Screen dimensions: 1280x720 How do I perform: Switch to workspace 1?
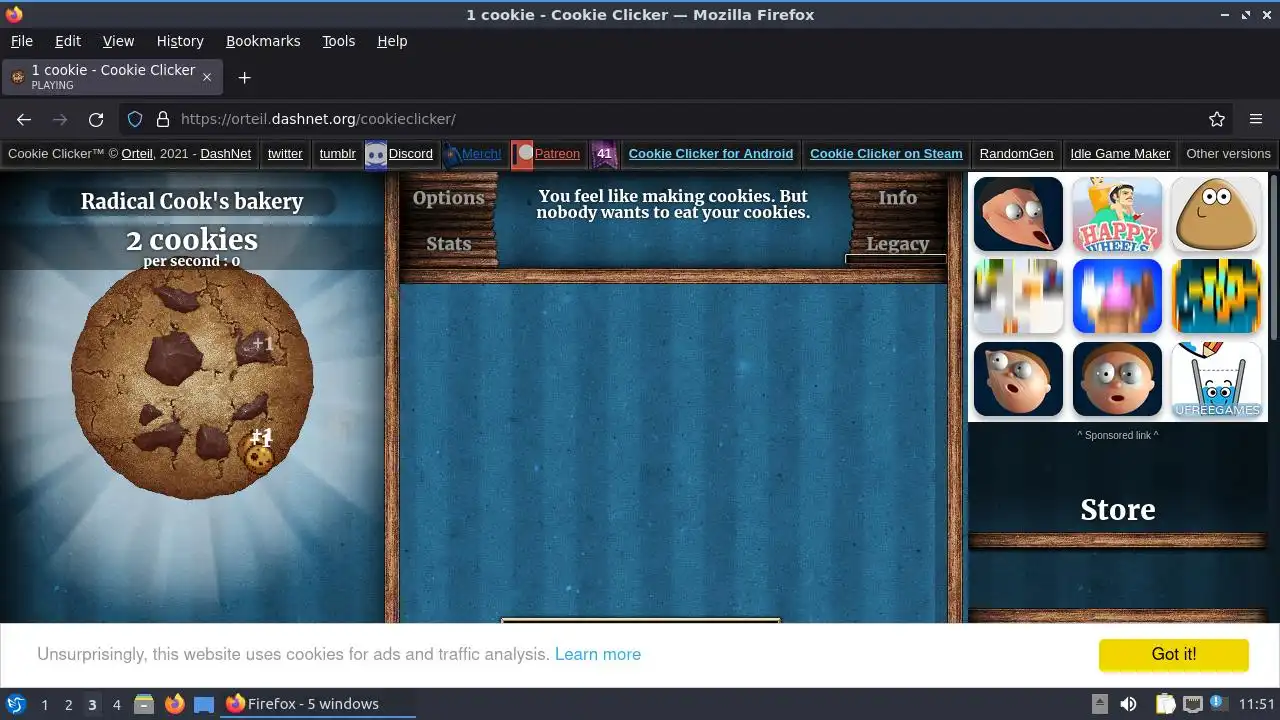click(44, 705)
